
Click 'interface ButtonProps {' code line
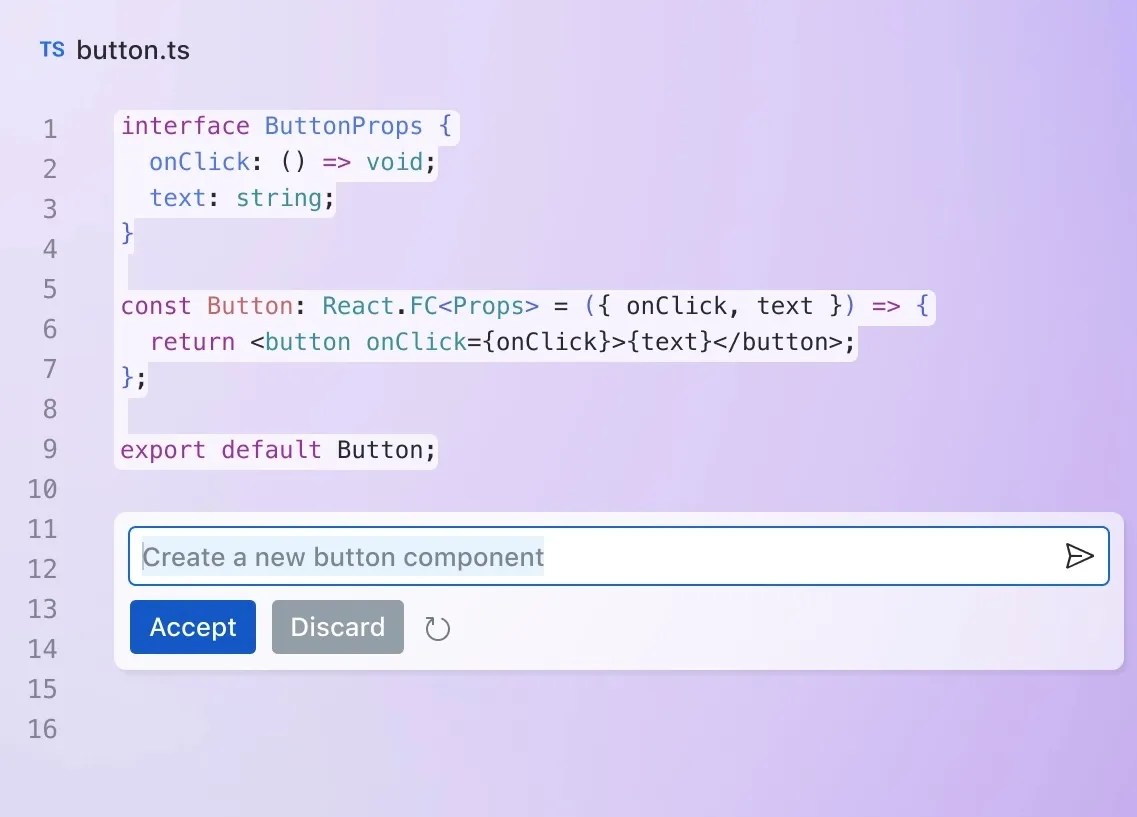pos(286,126)
